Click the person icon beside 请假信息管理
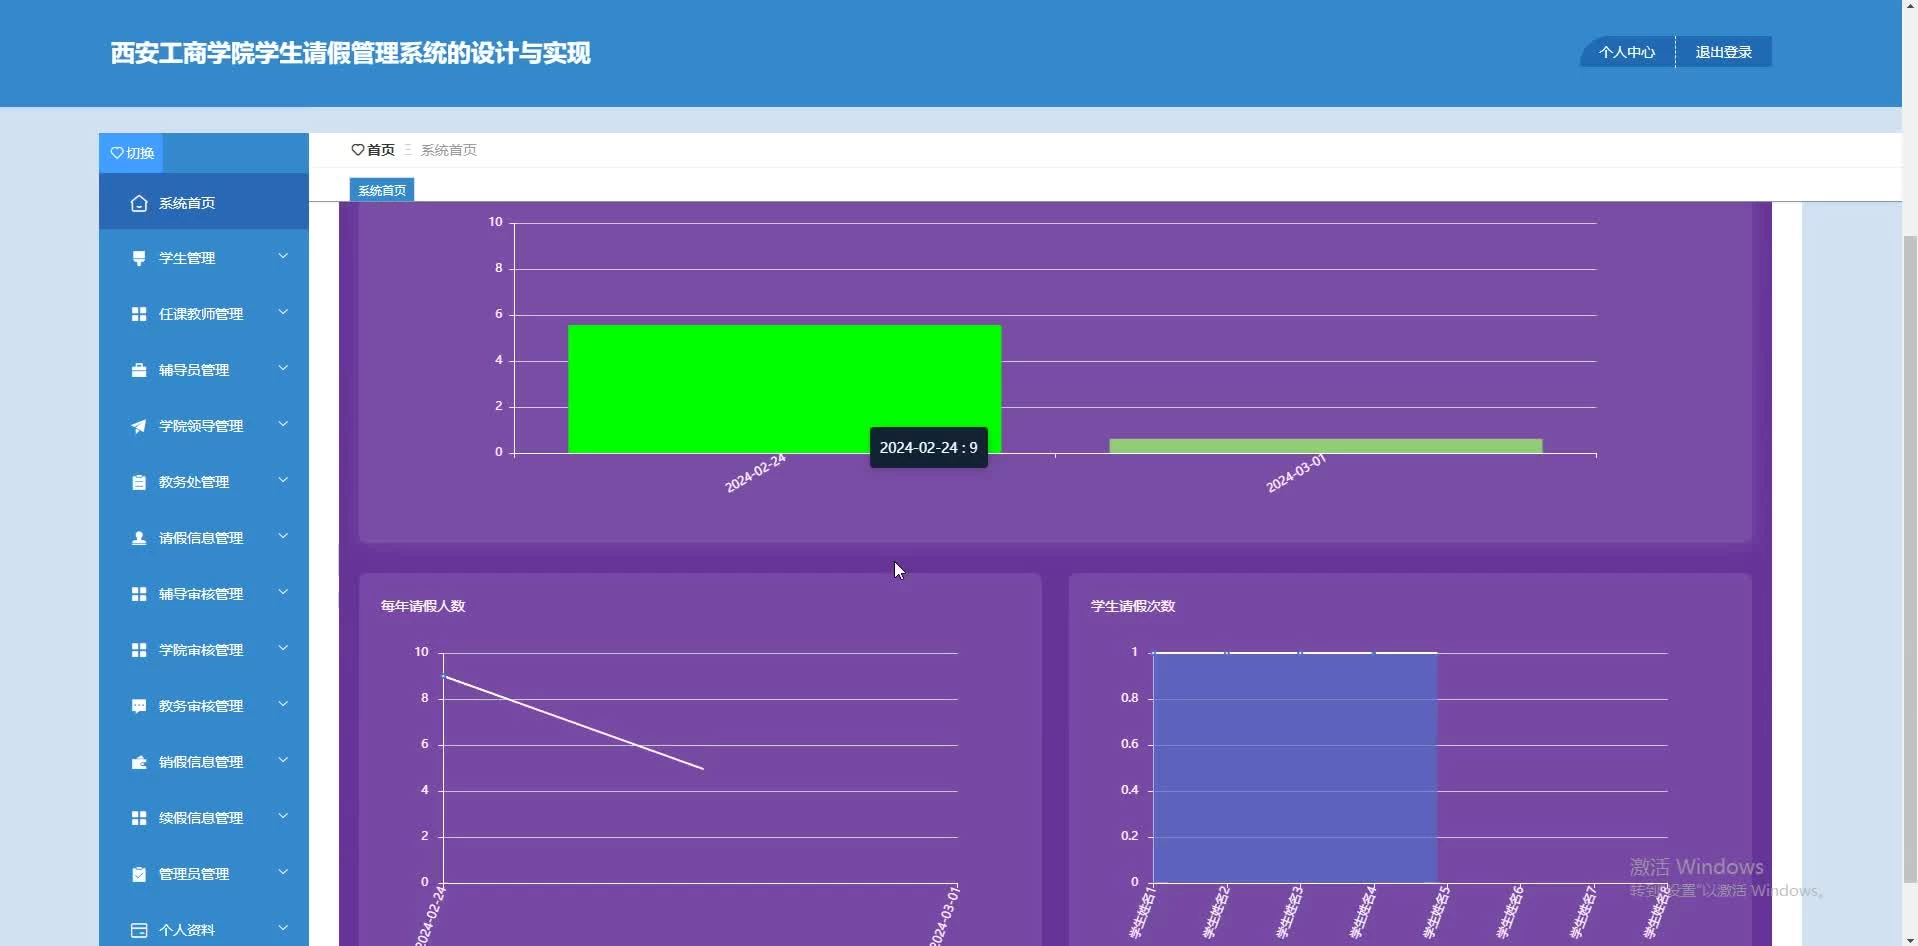 click(x=139, y=538)
